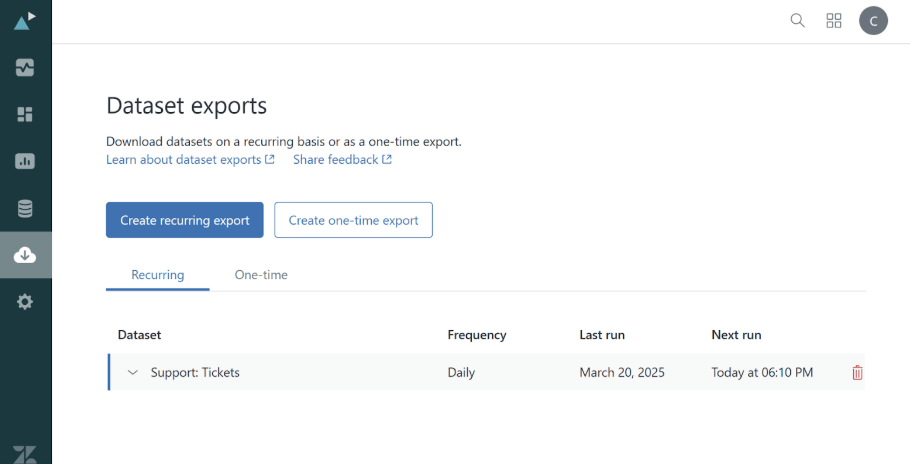910x464 pixels.
Task: Switch to the Recurring tab
Action: tap(158, 275)
